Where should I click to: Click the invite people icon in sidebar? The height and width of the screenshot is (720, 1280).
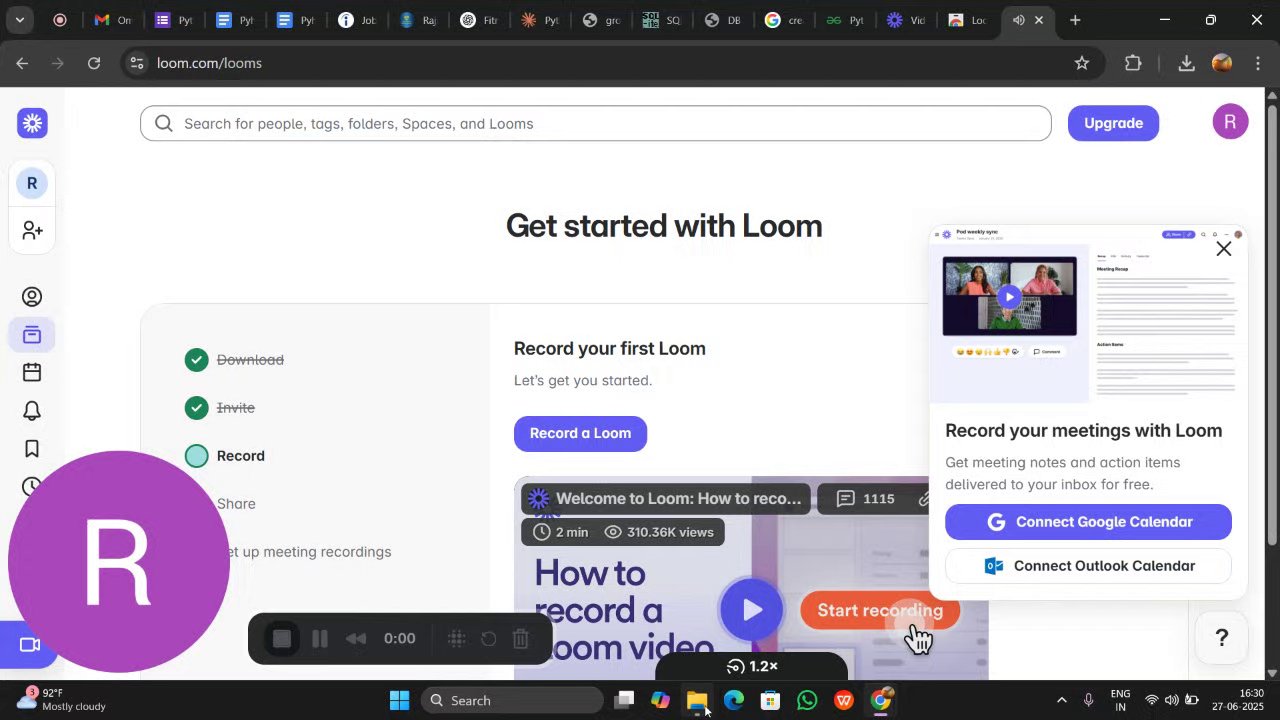(x=32, y=230)
